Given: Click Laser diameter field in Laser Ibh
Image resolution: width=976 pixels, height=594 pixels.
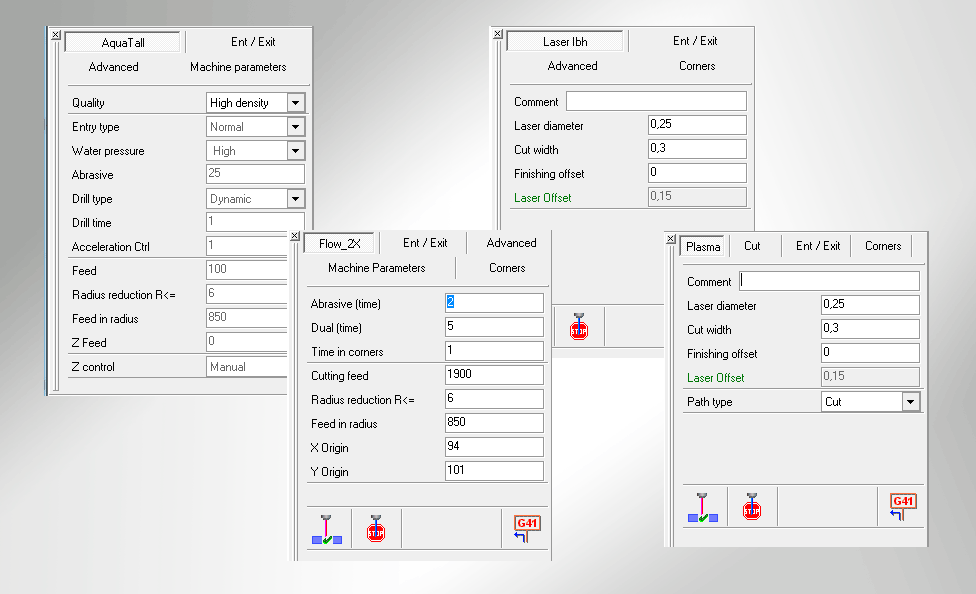Looking at the screenshot, I should [697, 125].
